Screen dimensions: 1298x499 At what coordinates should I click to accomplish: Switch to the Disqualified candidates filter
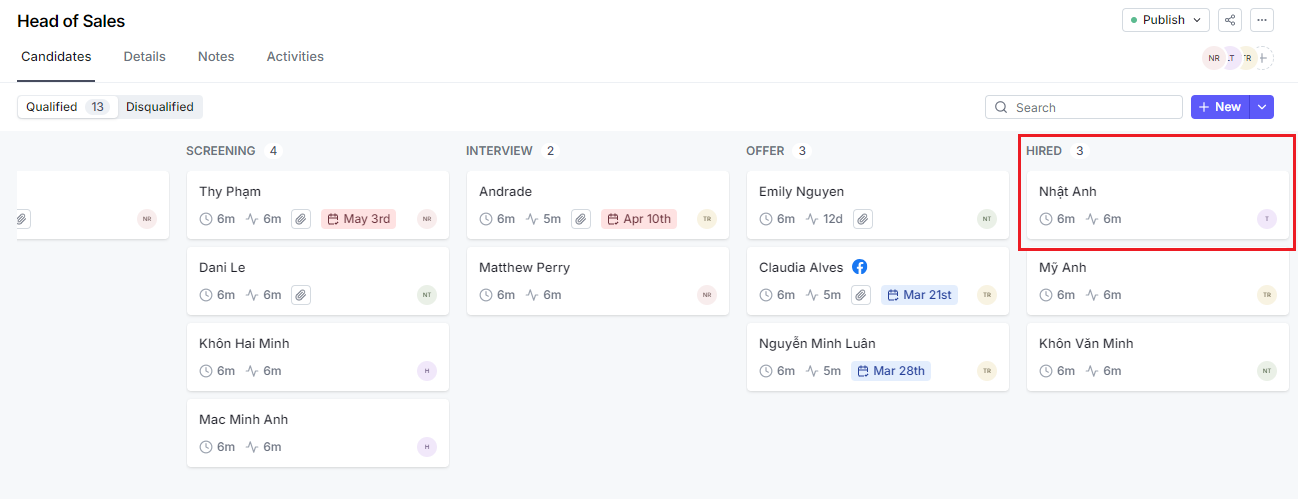tap(160, 107)
